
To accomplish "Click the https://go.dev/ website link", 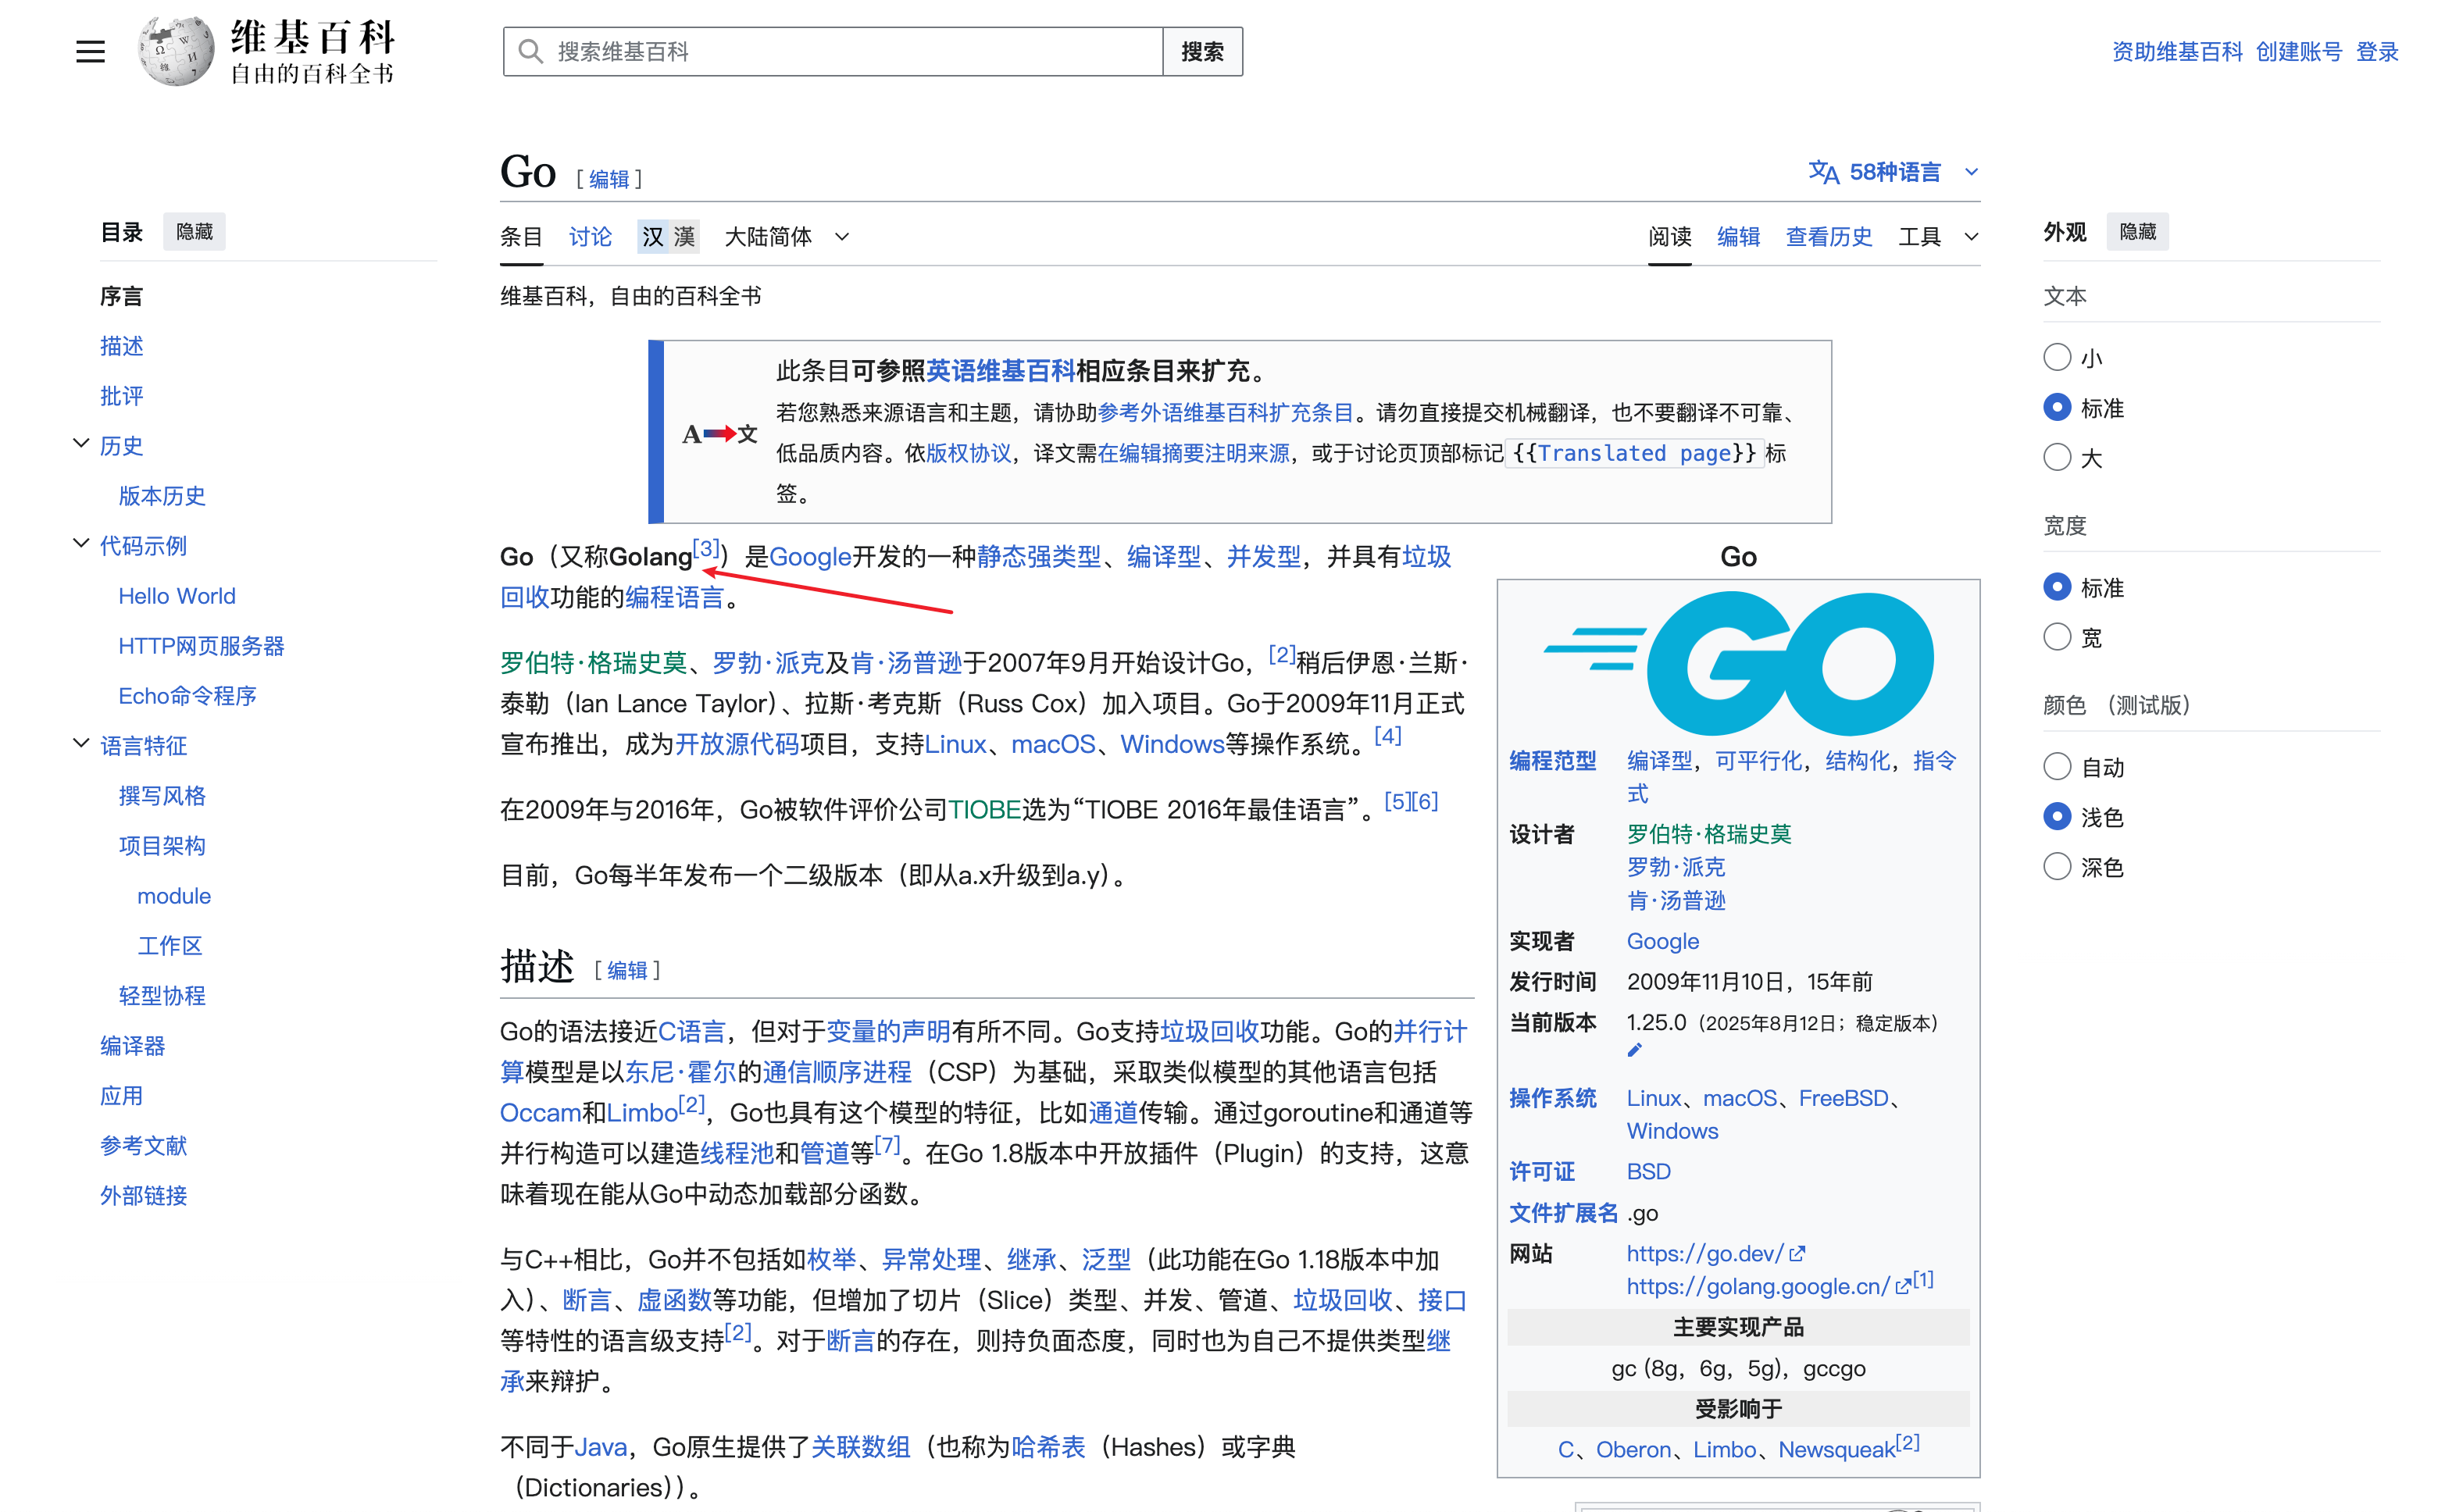I will tap(1705, 1254).
